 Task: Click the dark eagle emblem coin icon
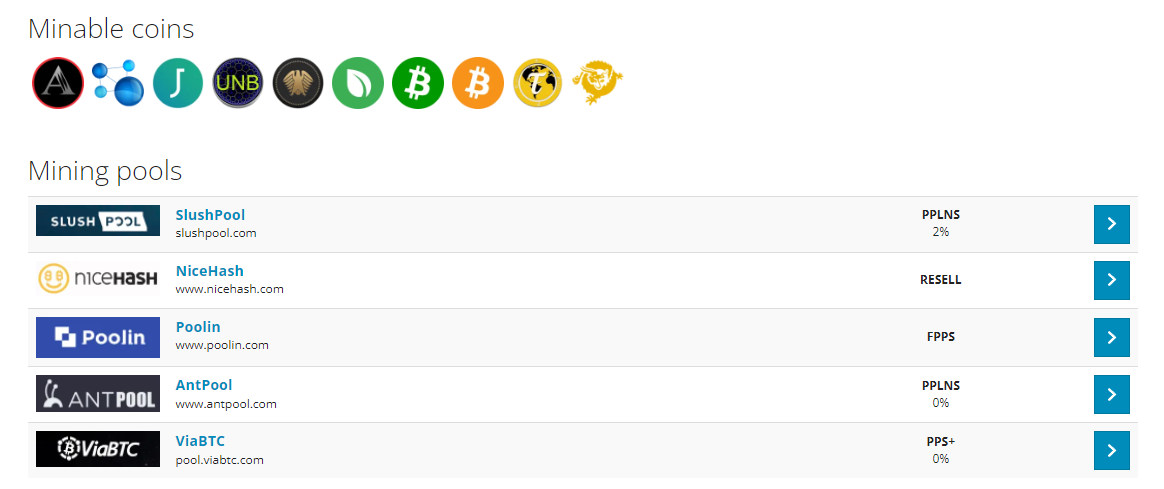pos(298,83)
